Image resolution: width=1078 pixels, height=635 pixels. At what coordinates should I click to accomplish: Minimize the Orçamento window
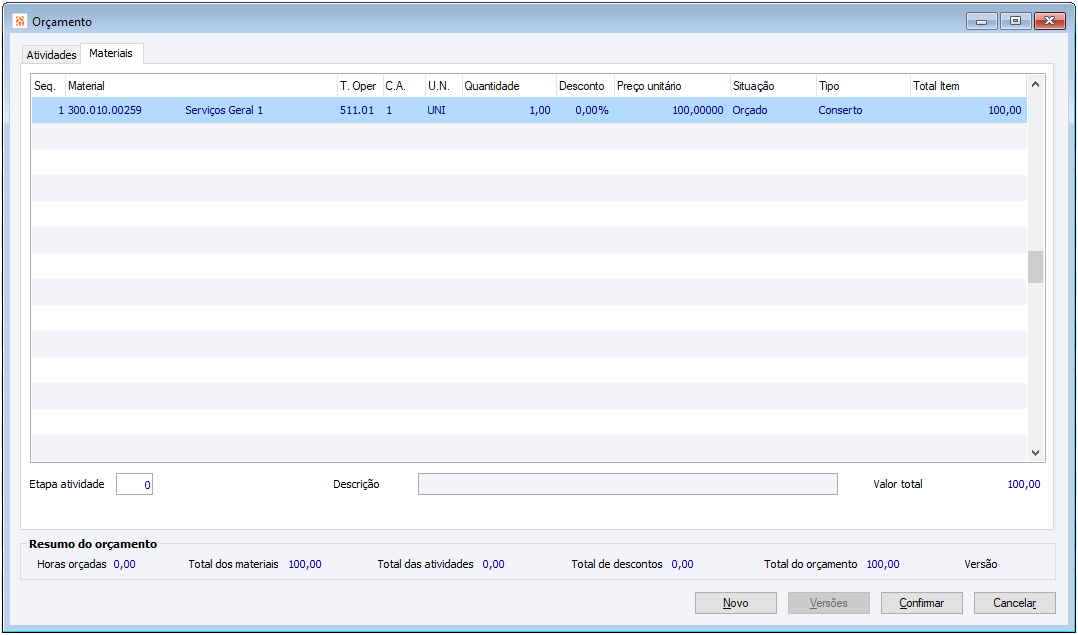click(x=982, y=21)
